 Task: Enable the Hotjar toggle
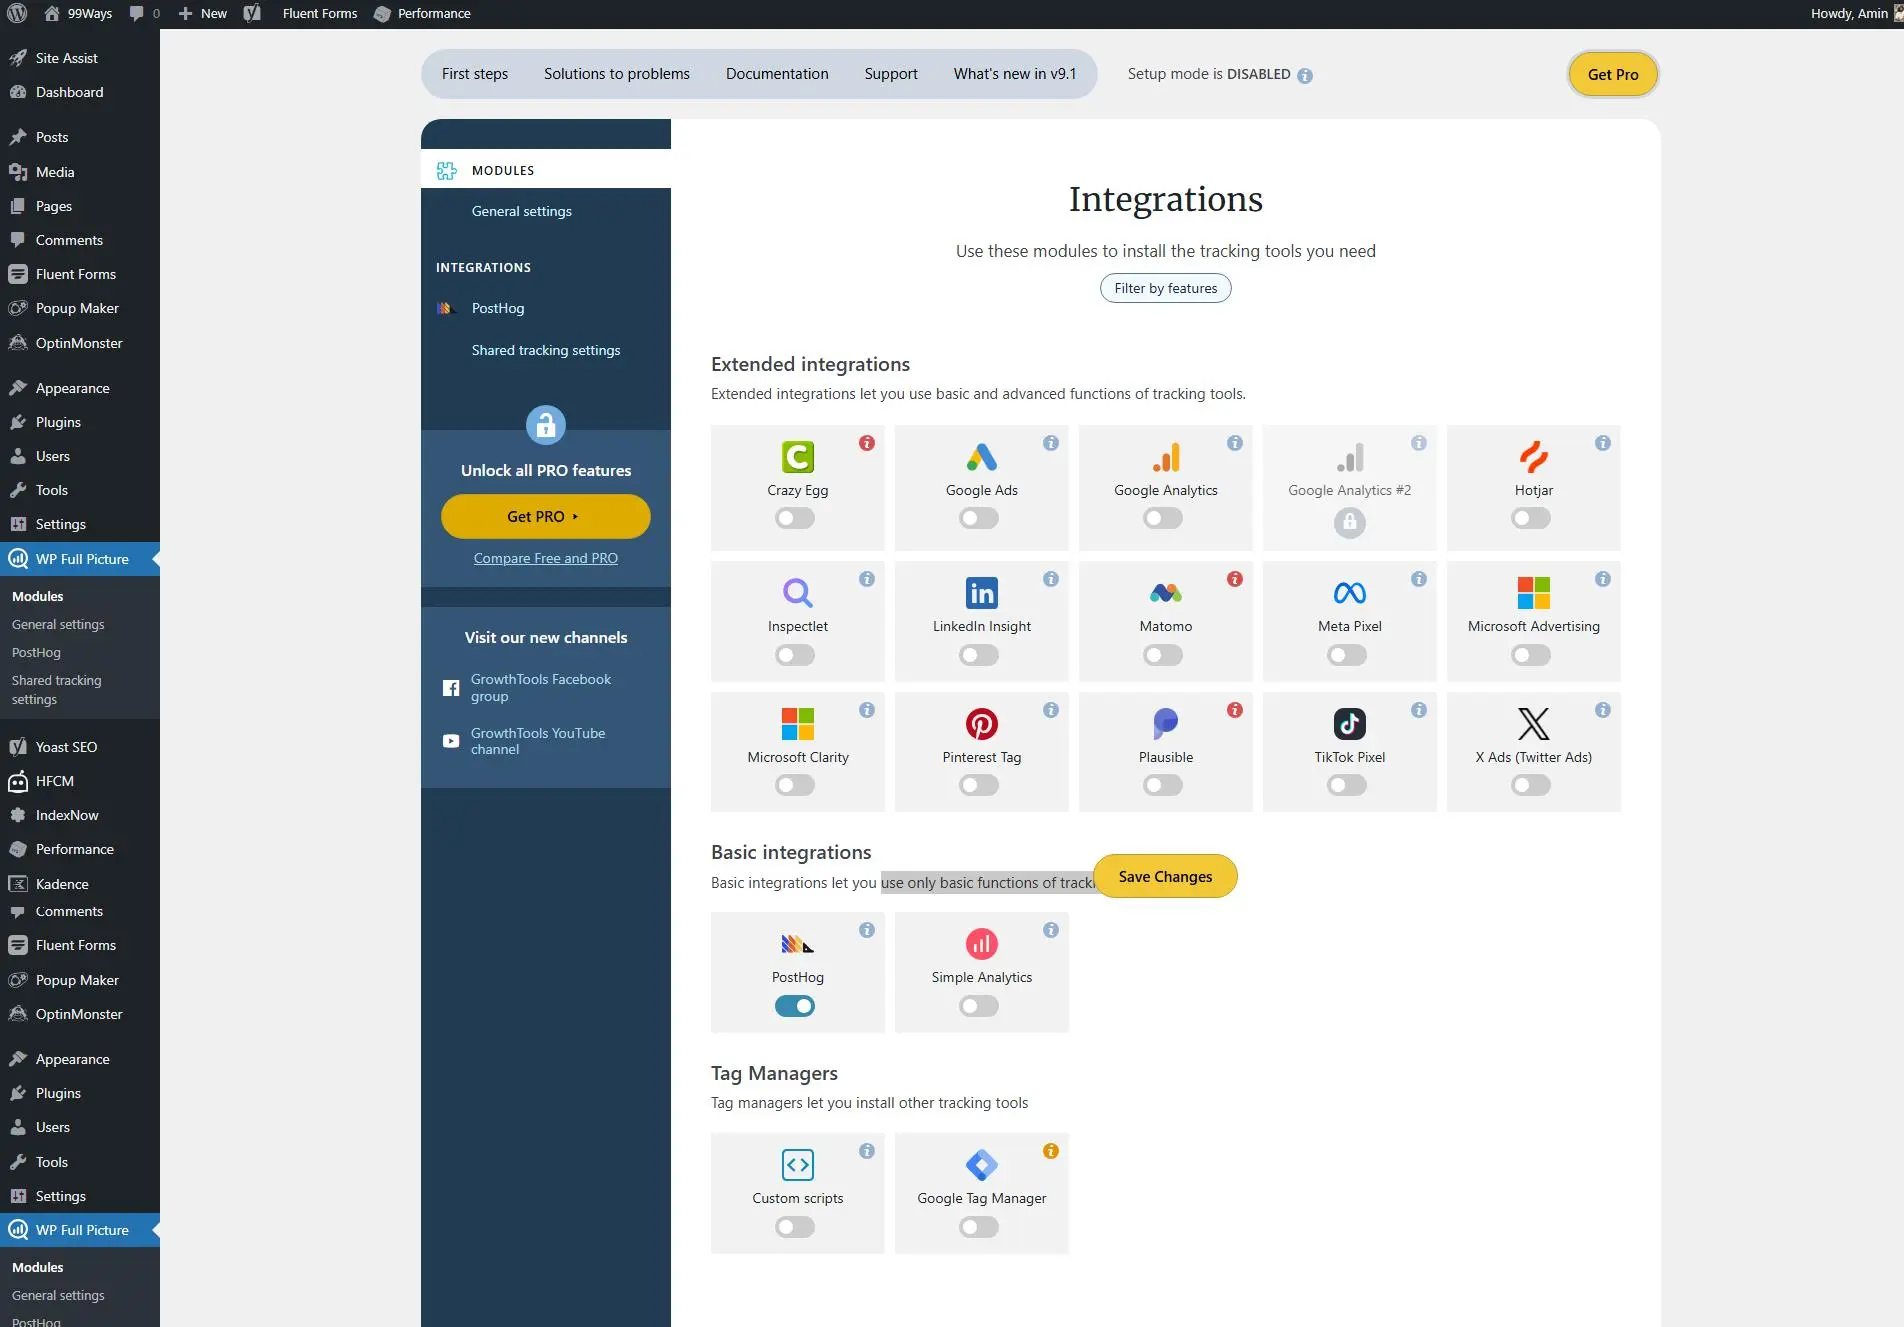1531,518
